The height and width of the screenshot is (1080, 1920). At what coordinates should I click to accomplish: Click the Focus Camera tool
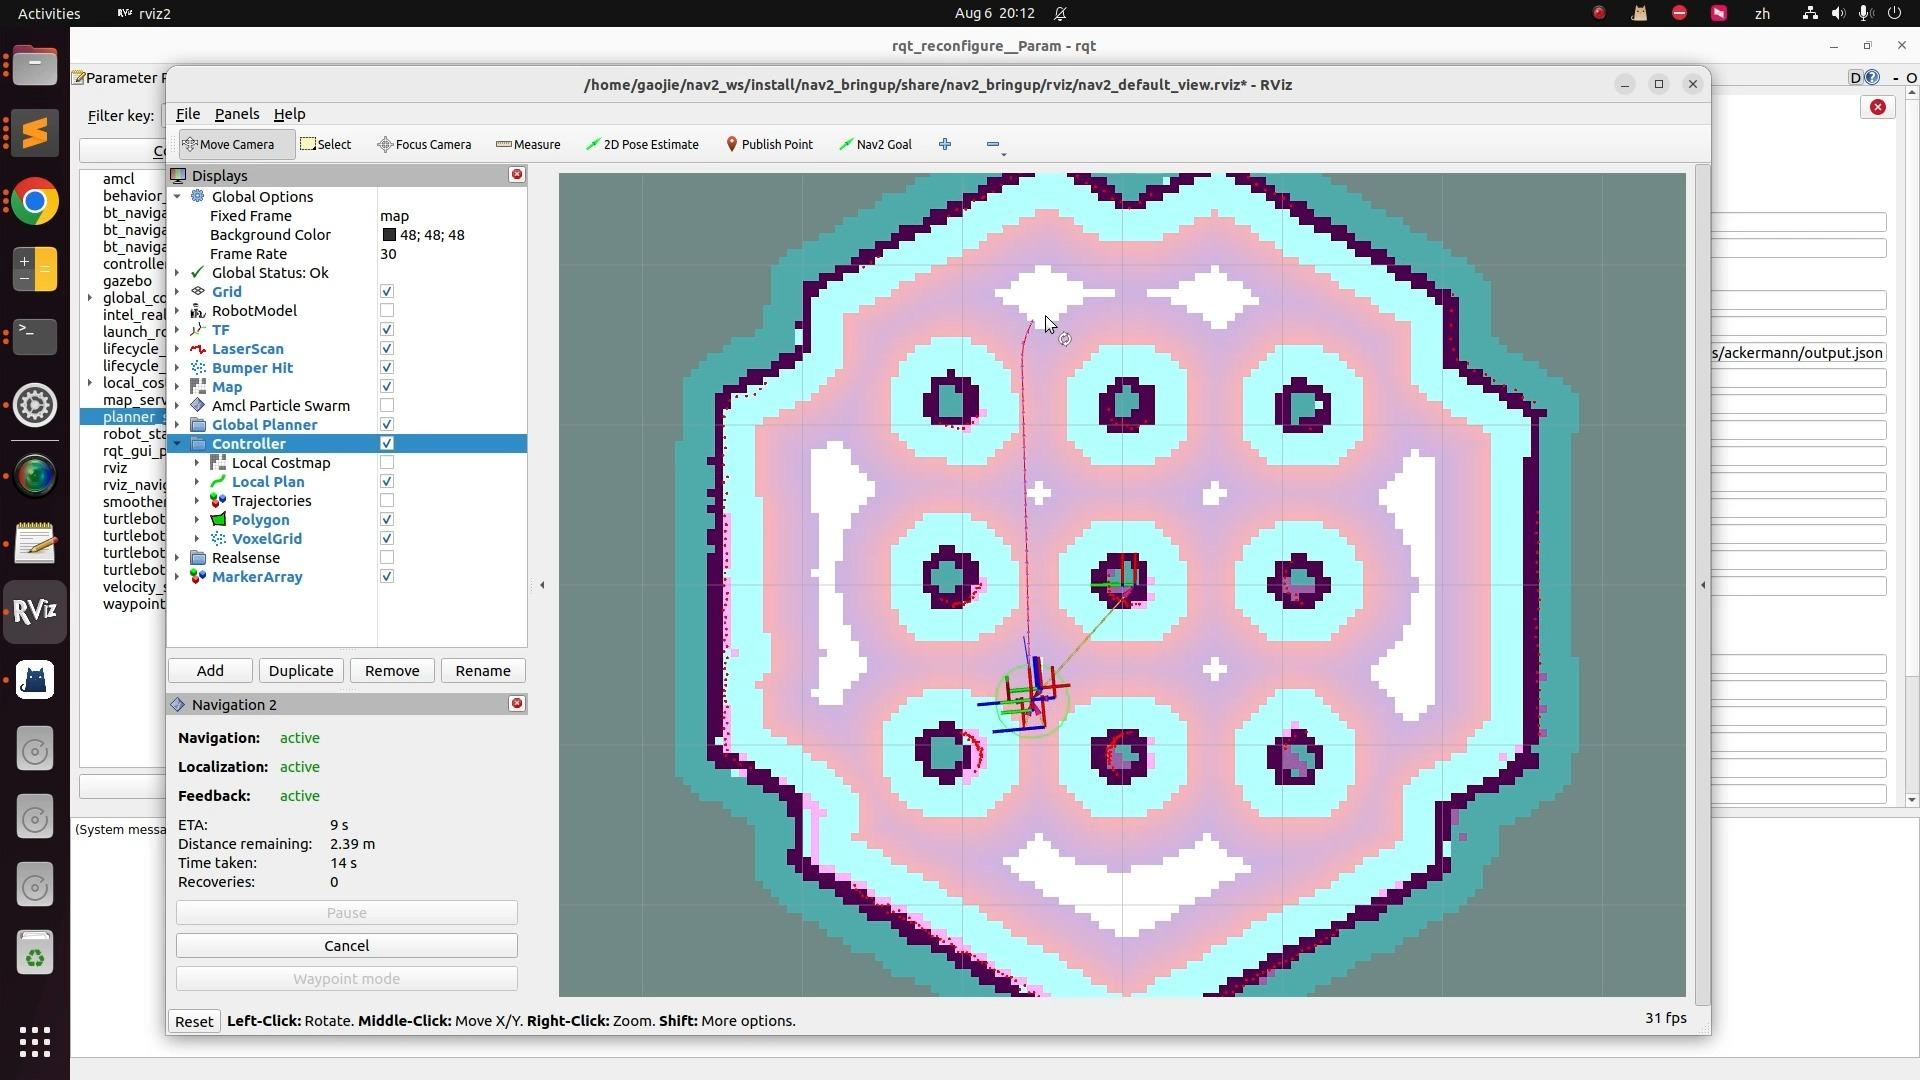pos(424,144)
